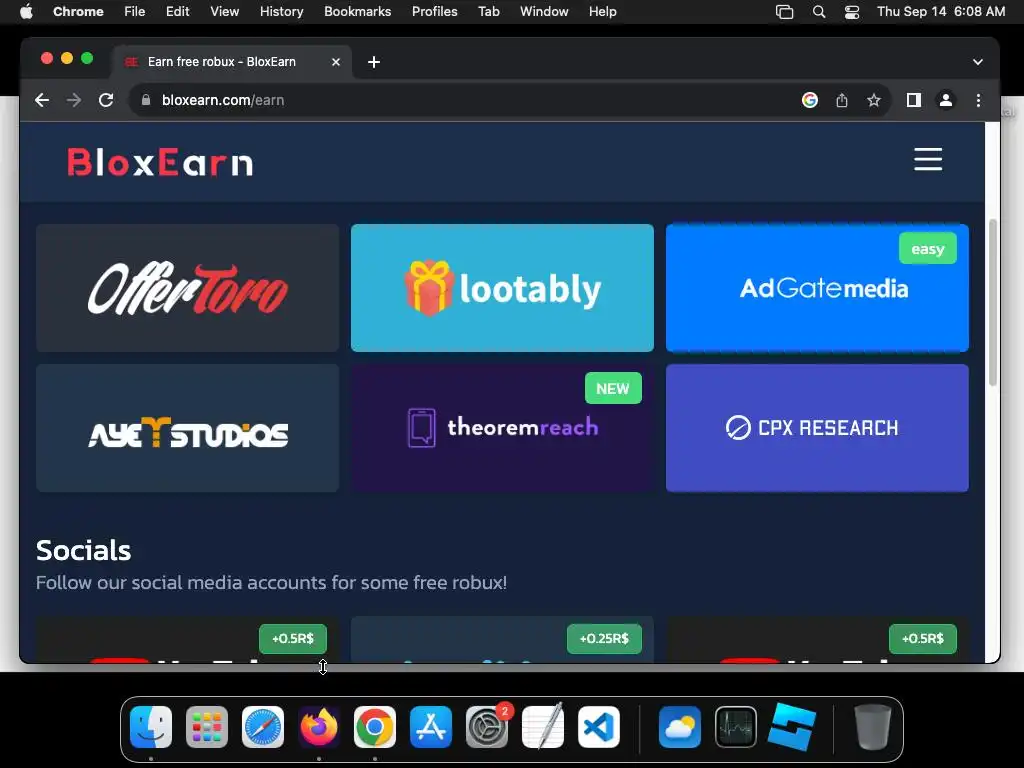Open the Window menu
The image size is (1024, 768).
[x=544, y=12]
